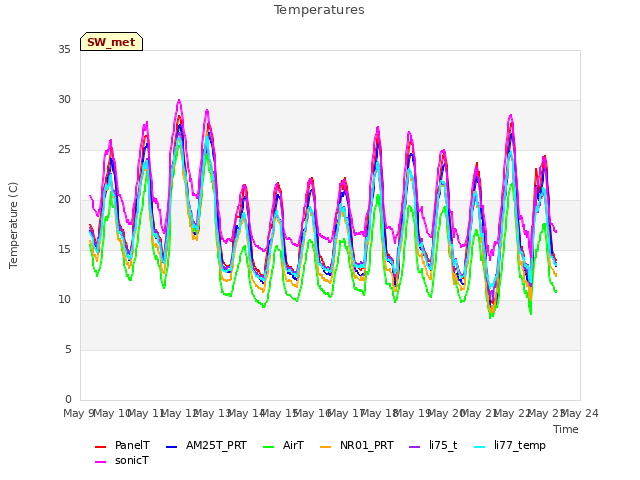Screen dimensions: 640x480
Task: Click the May 9 x-axis label
Action: (x=79, y=413)
